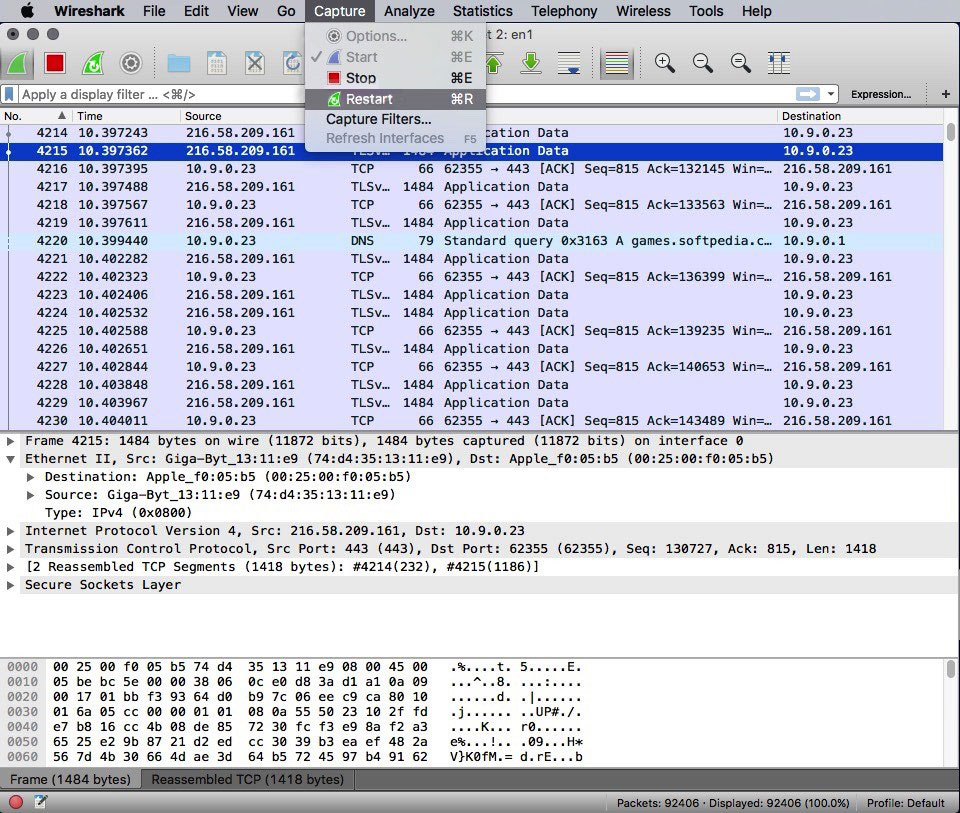Stop capture with the red square toolbar icon
This screenshot has width=960, height=813.
(55, 63)
